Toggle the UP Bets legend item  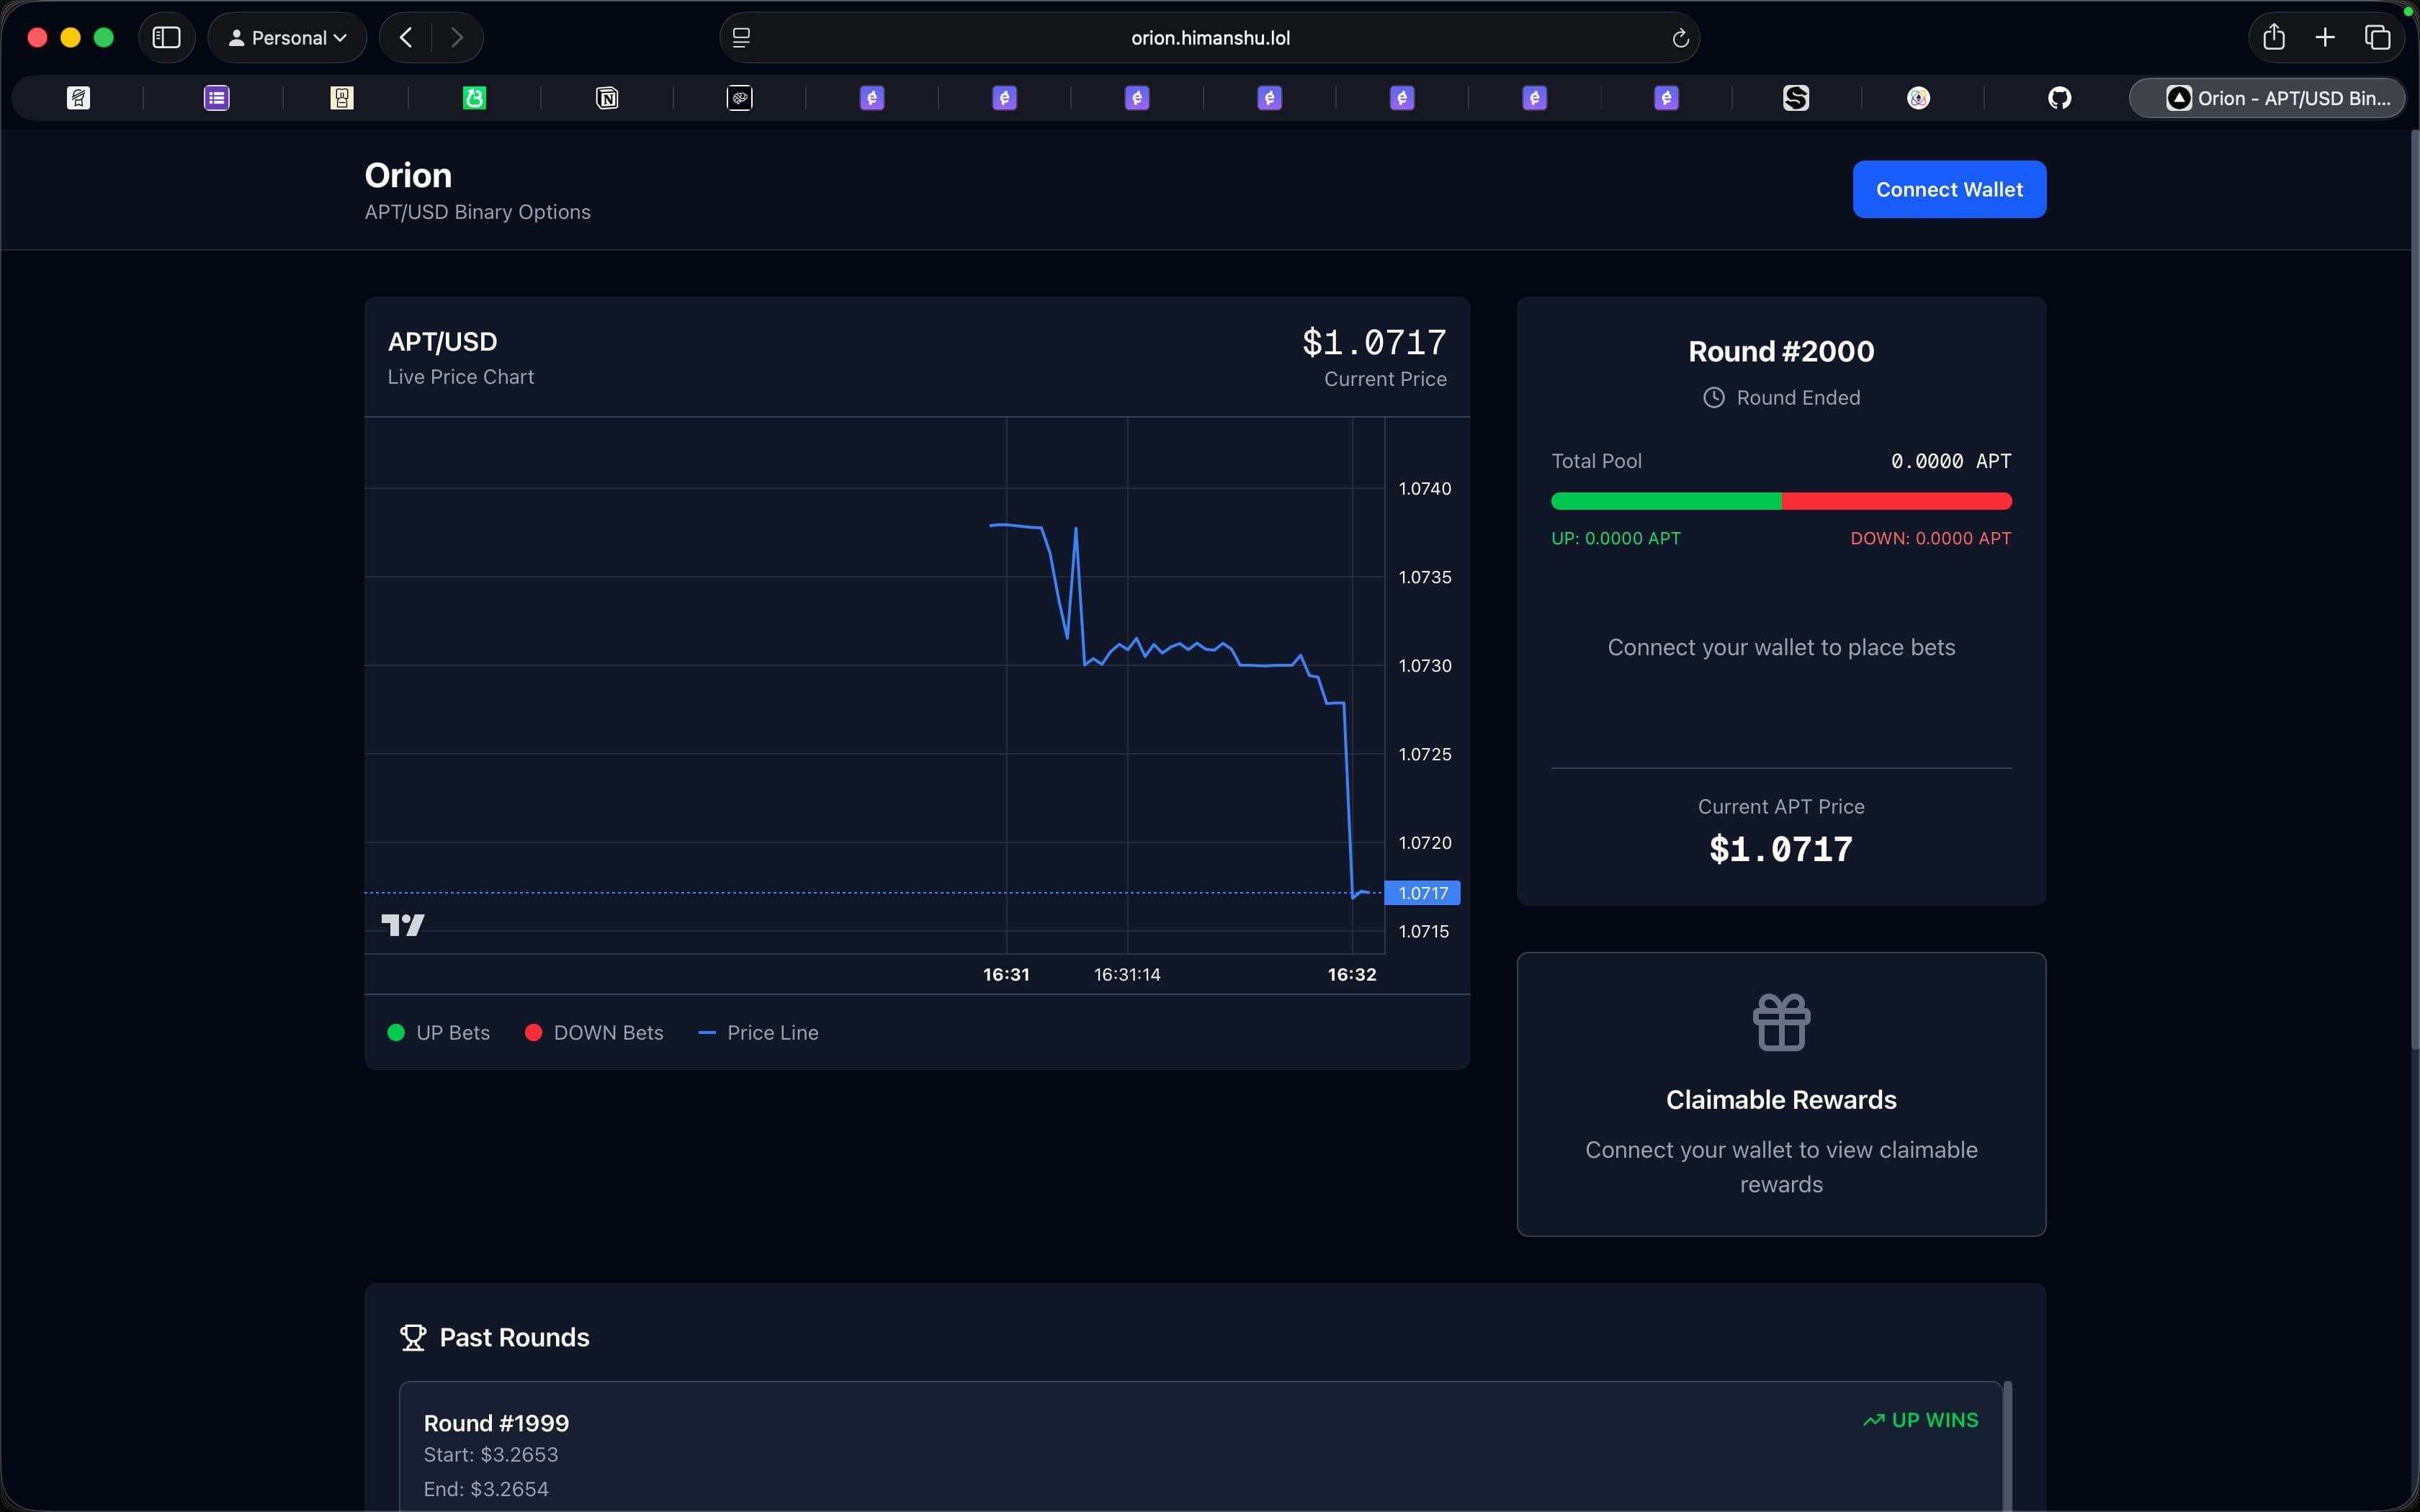[438, 1033]
